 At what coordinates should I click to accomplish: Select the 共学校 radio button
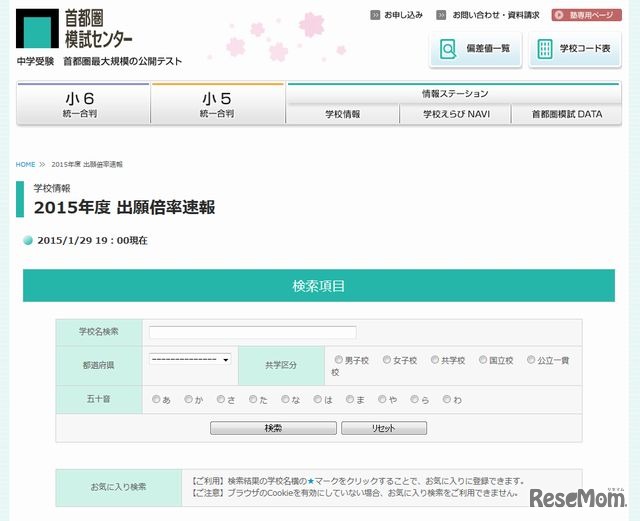(x=435, y=360)
